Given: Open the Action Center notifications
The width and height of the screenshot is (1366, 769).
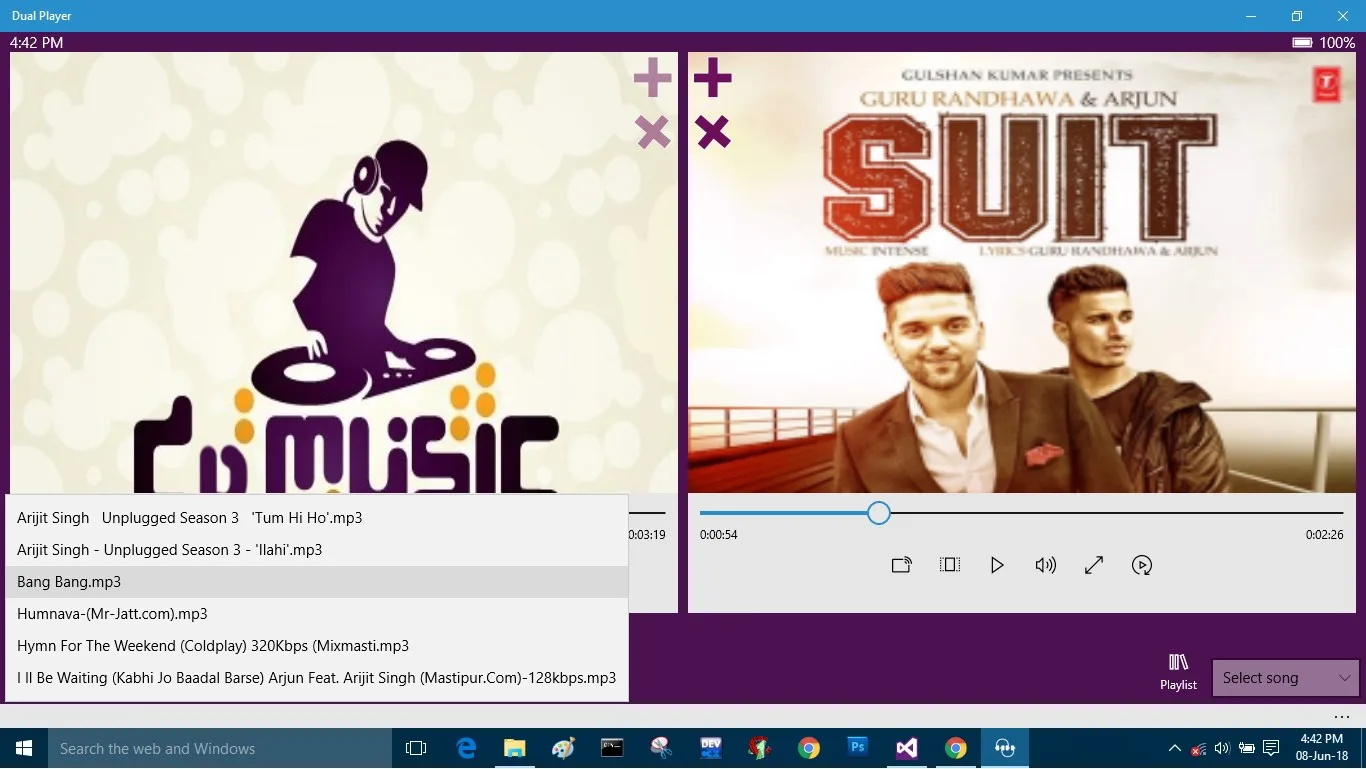Looking at the screenshot, I should [x=1271, y=748].
